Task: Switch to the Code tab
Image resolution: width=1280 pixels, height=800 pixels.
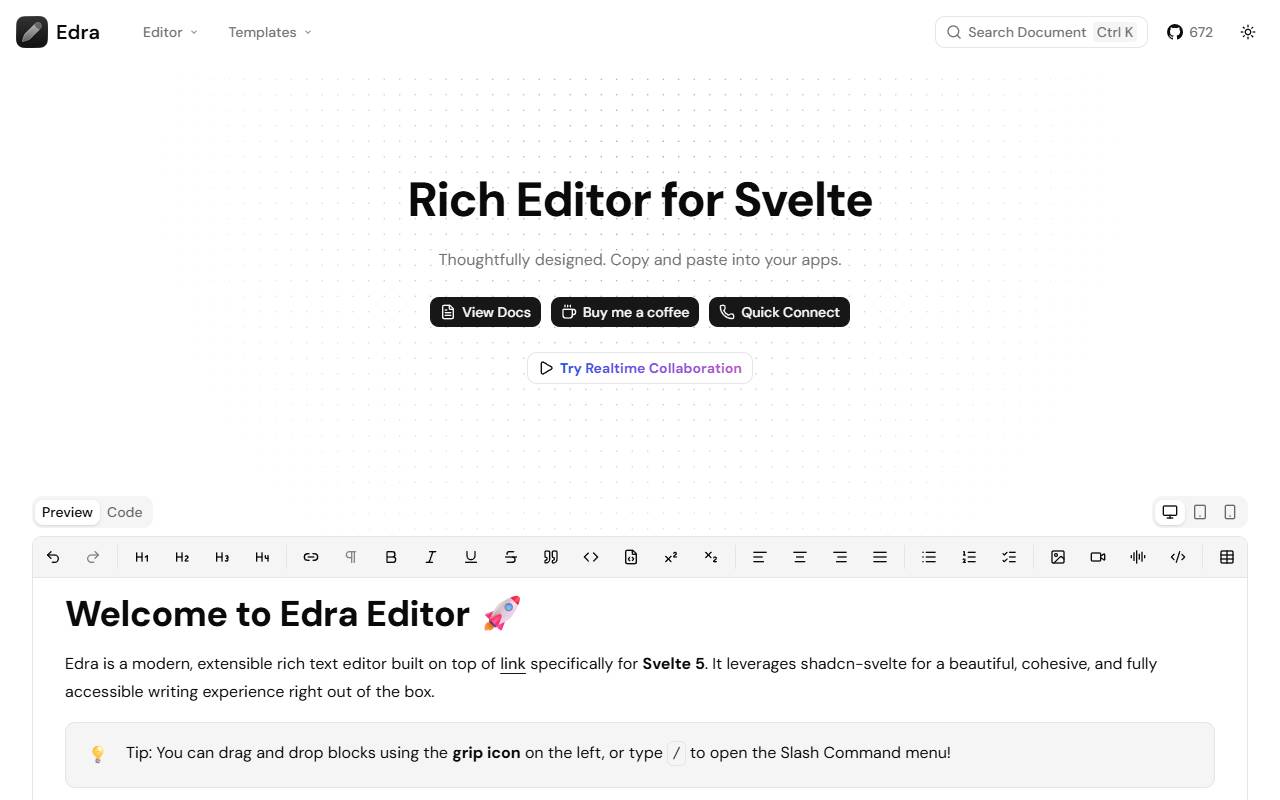Action: (x=125, y=512)
